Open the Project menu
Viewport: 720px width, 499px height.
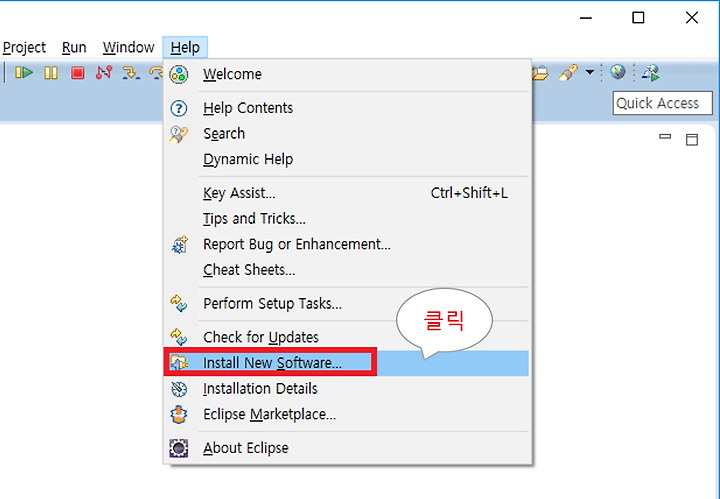click(x=24, y=47)
